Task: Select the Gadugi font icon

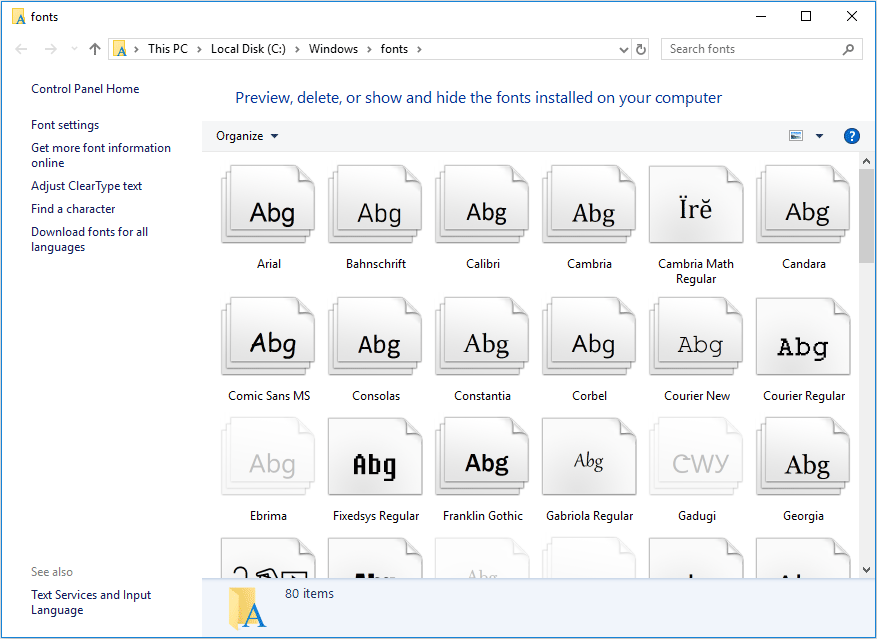Action: [x=696, y=457]
